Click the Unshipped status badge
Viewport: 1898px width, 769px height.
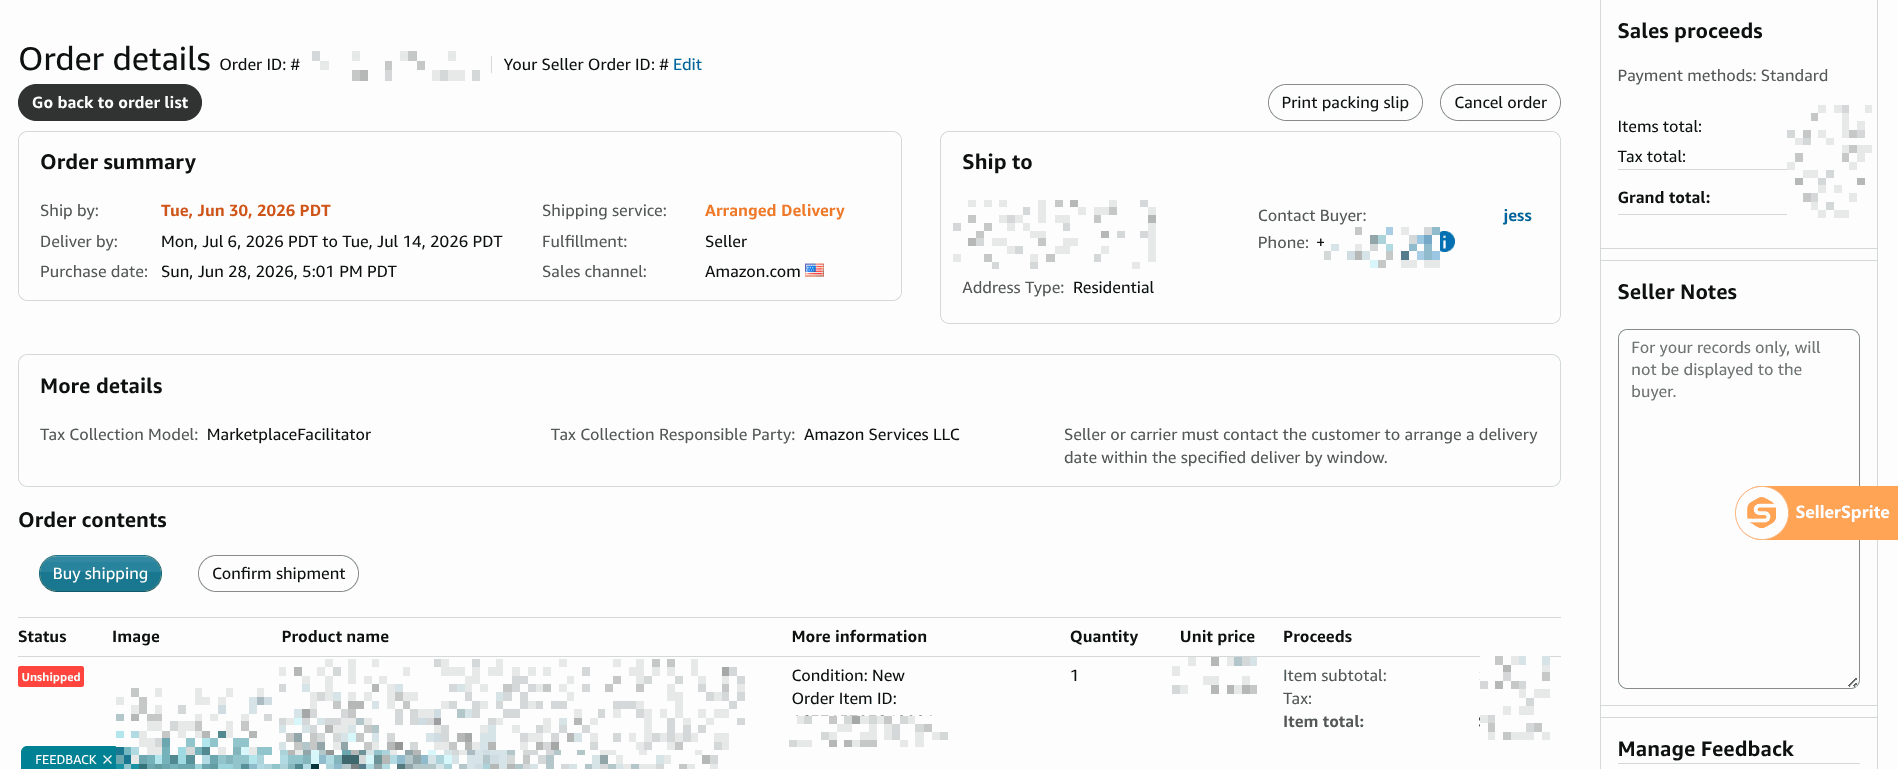point(51,677)
